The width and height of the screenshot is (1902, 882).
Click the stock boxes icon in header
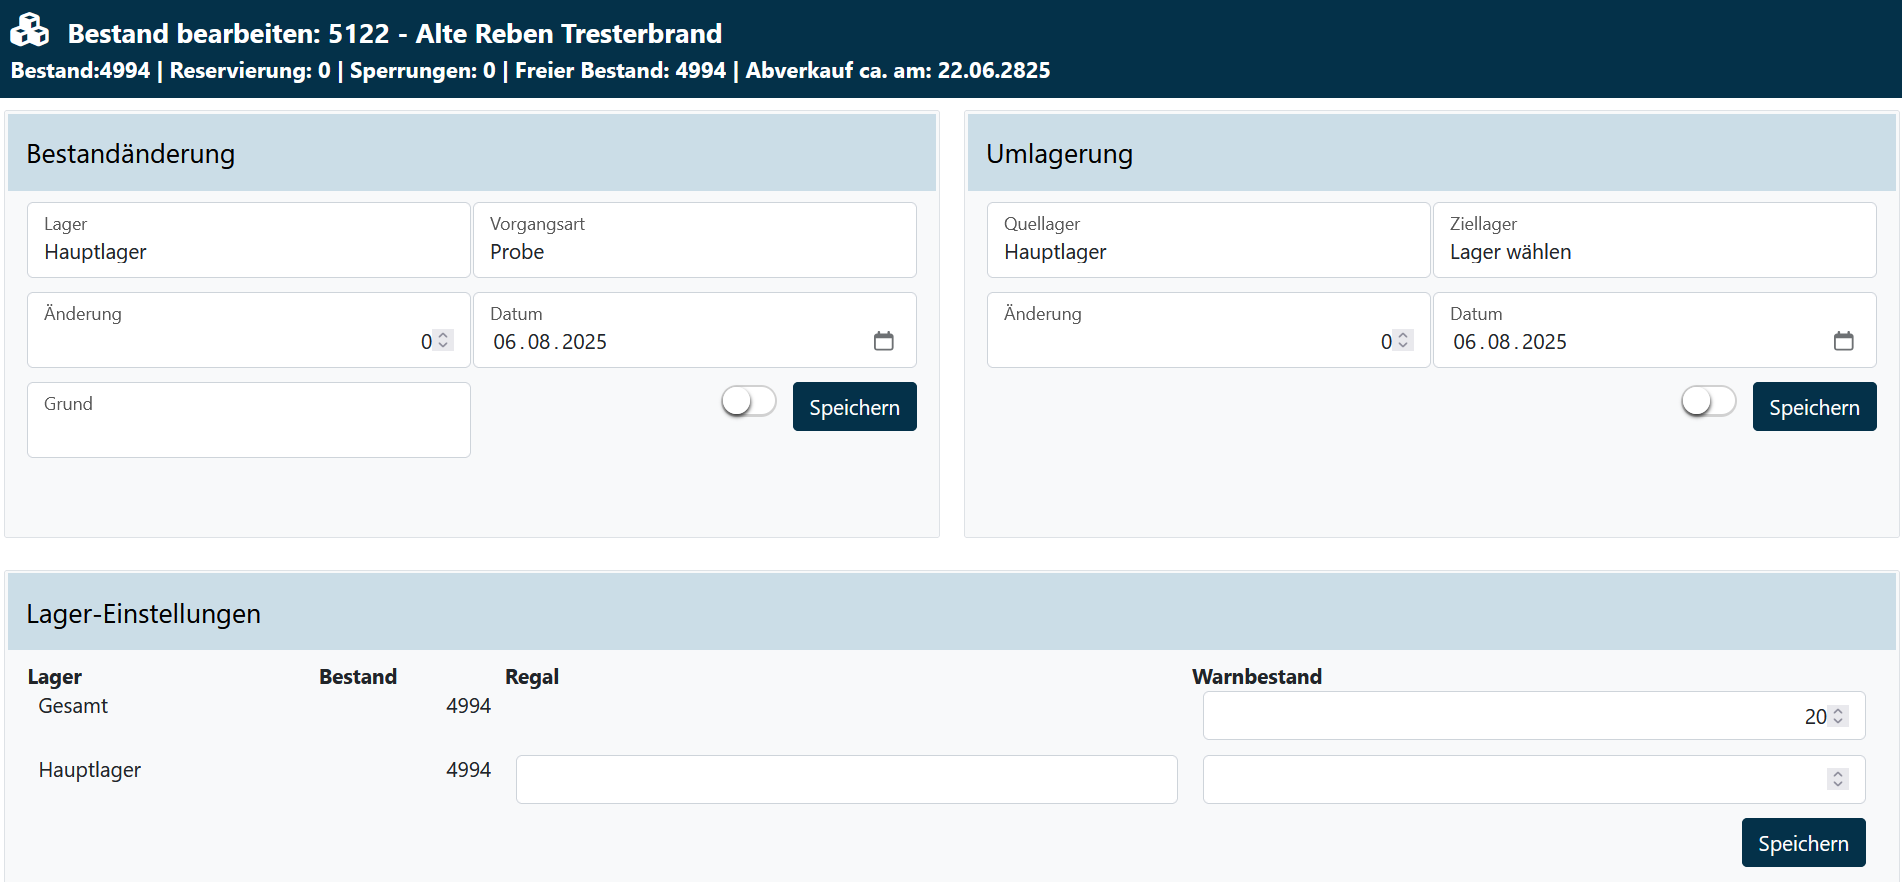click(30, 31)
